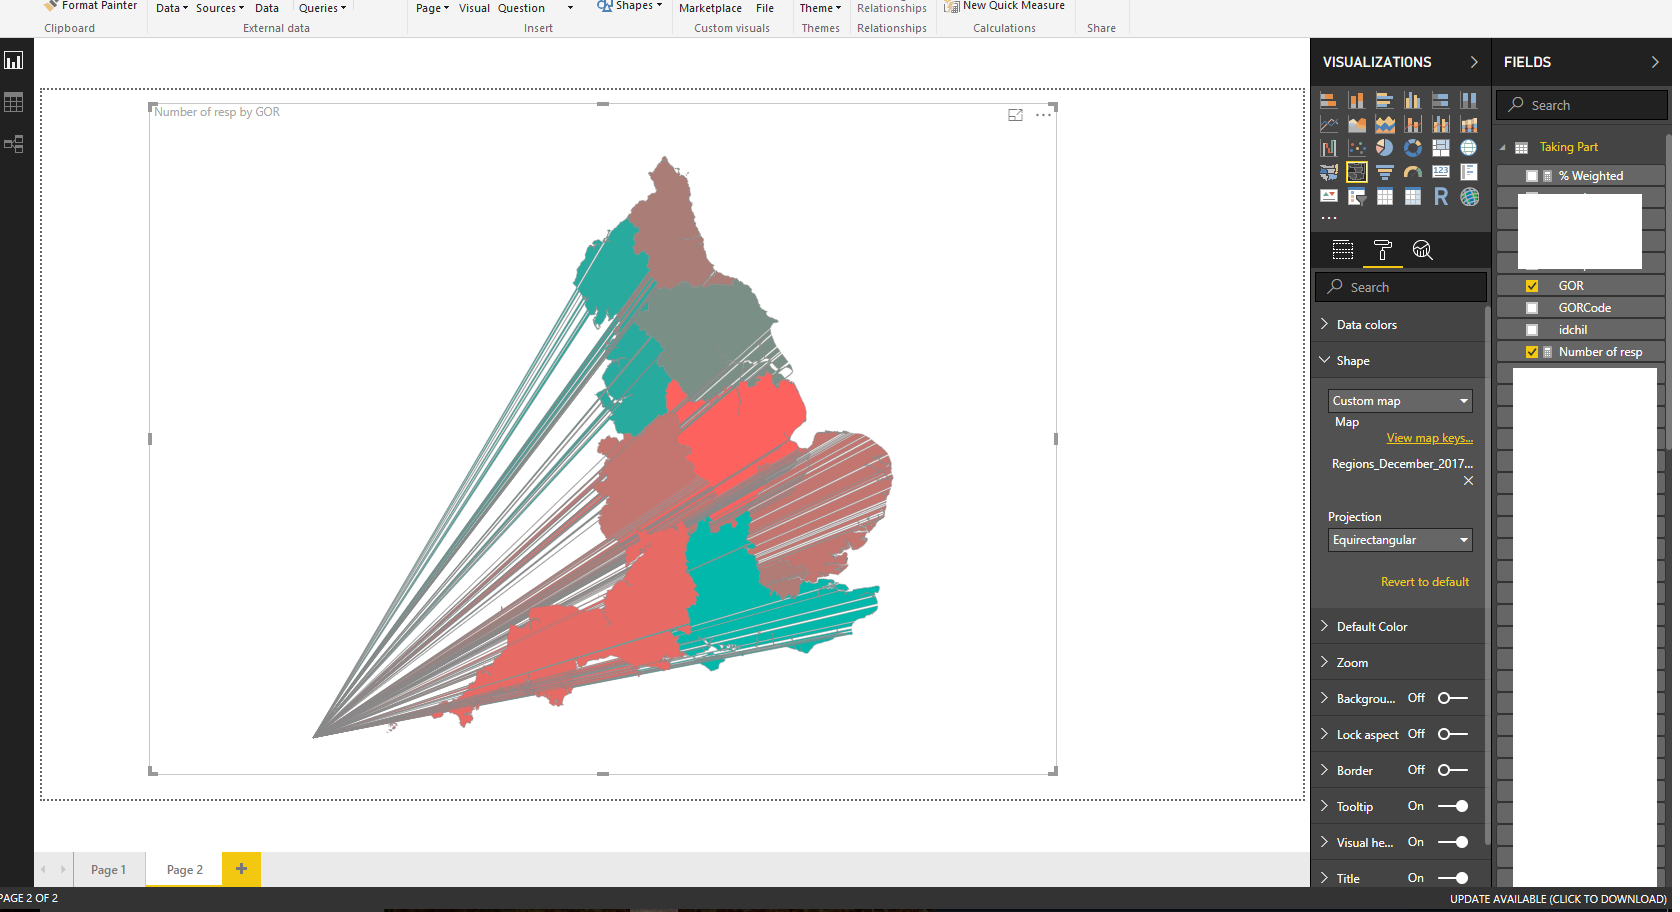Open the Equirectangular projection dropdown
Viewport: 1680px width, 912px height.
point(1400,540)
